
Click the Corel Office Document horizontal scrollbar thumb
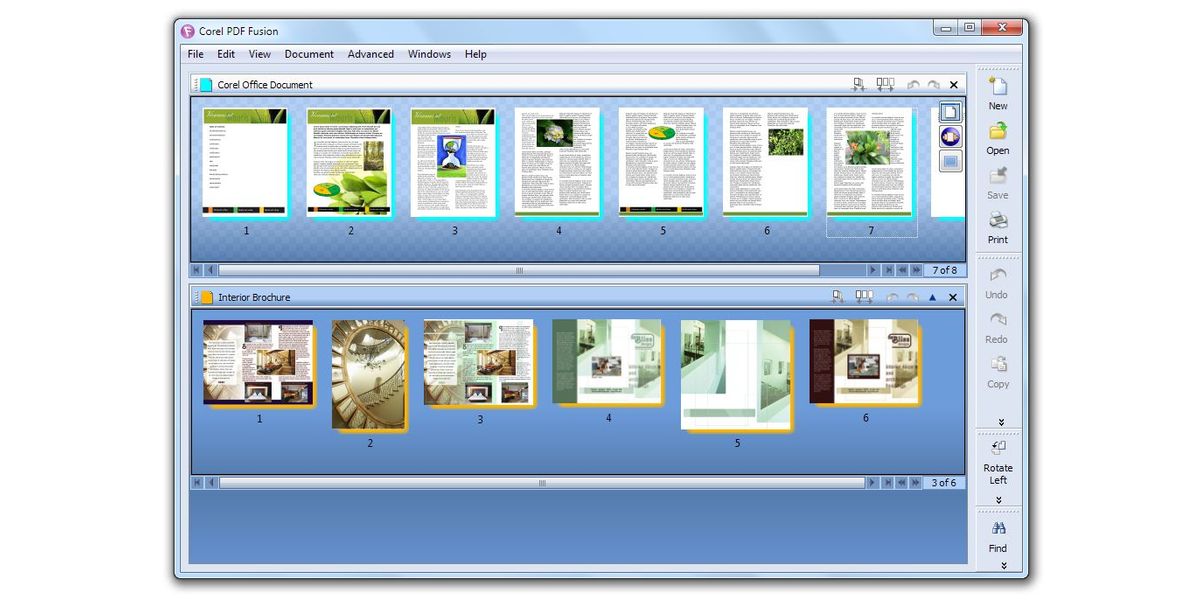(x=518, y=270)
